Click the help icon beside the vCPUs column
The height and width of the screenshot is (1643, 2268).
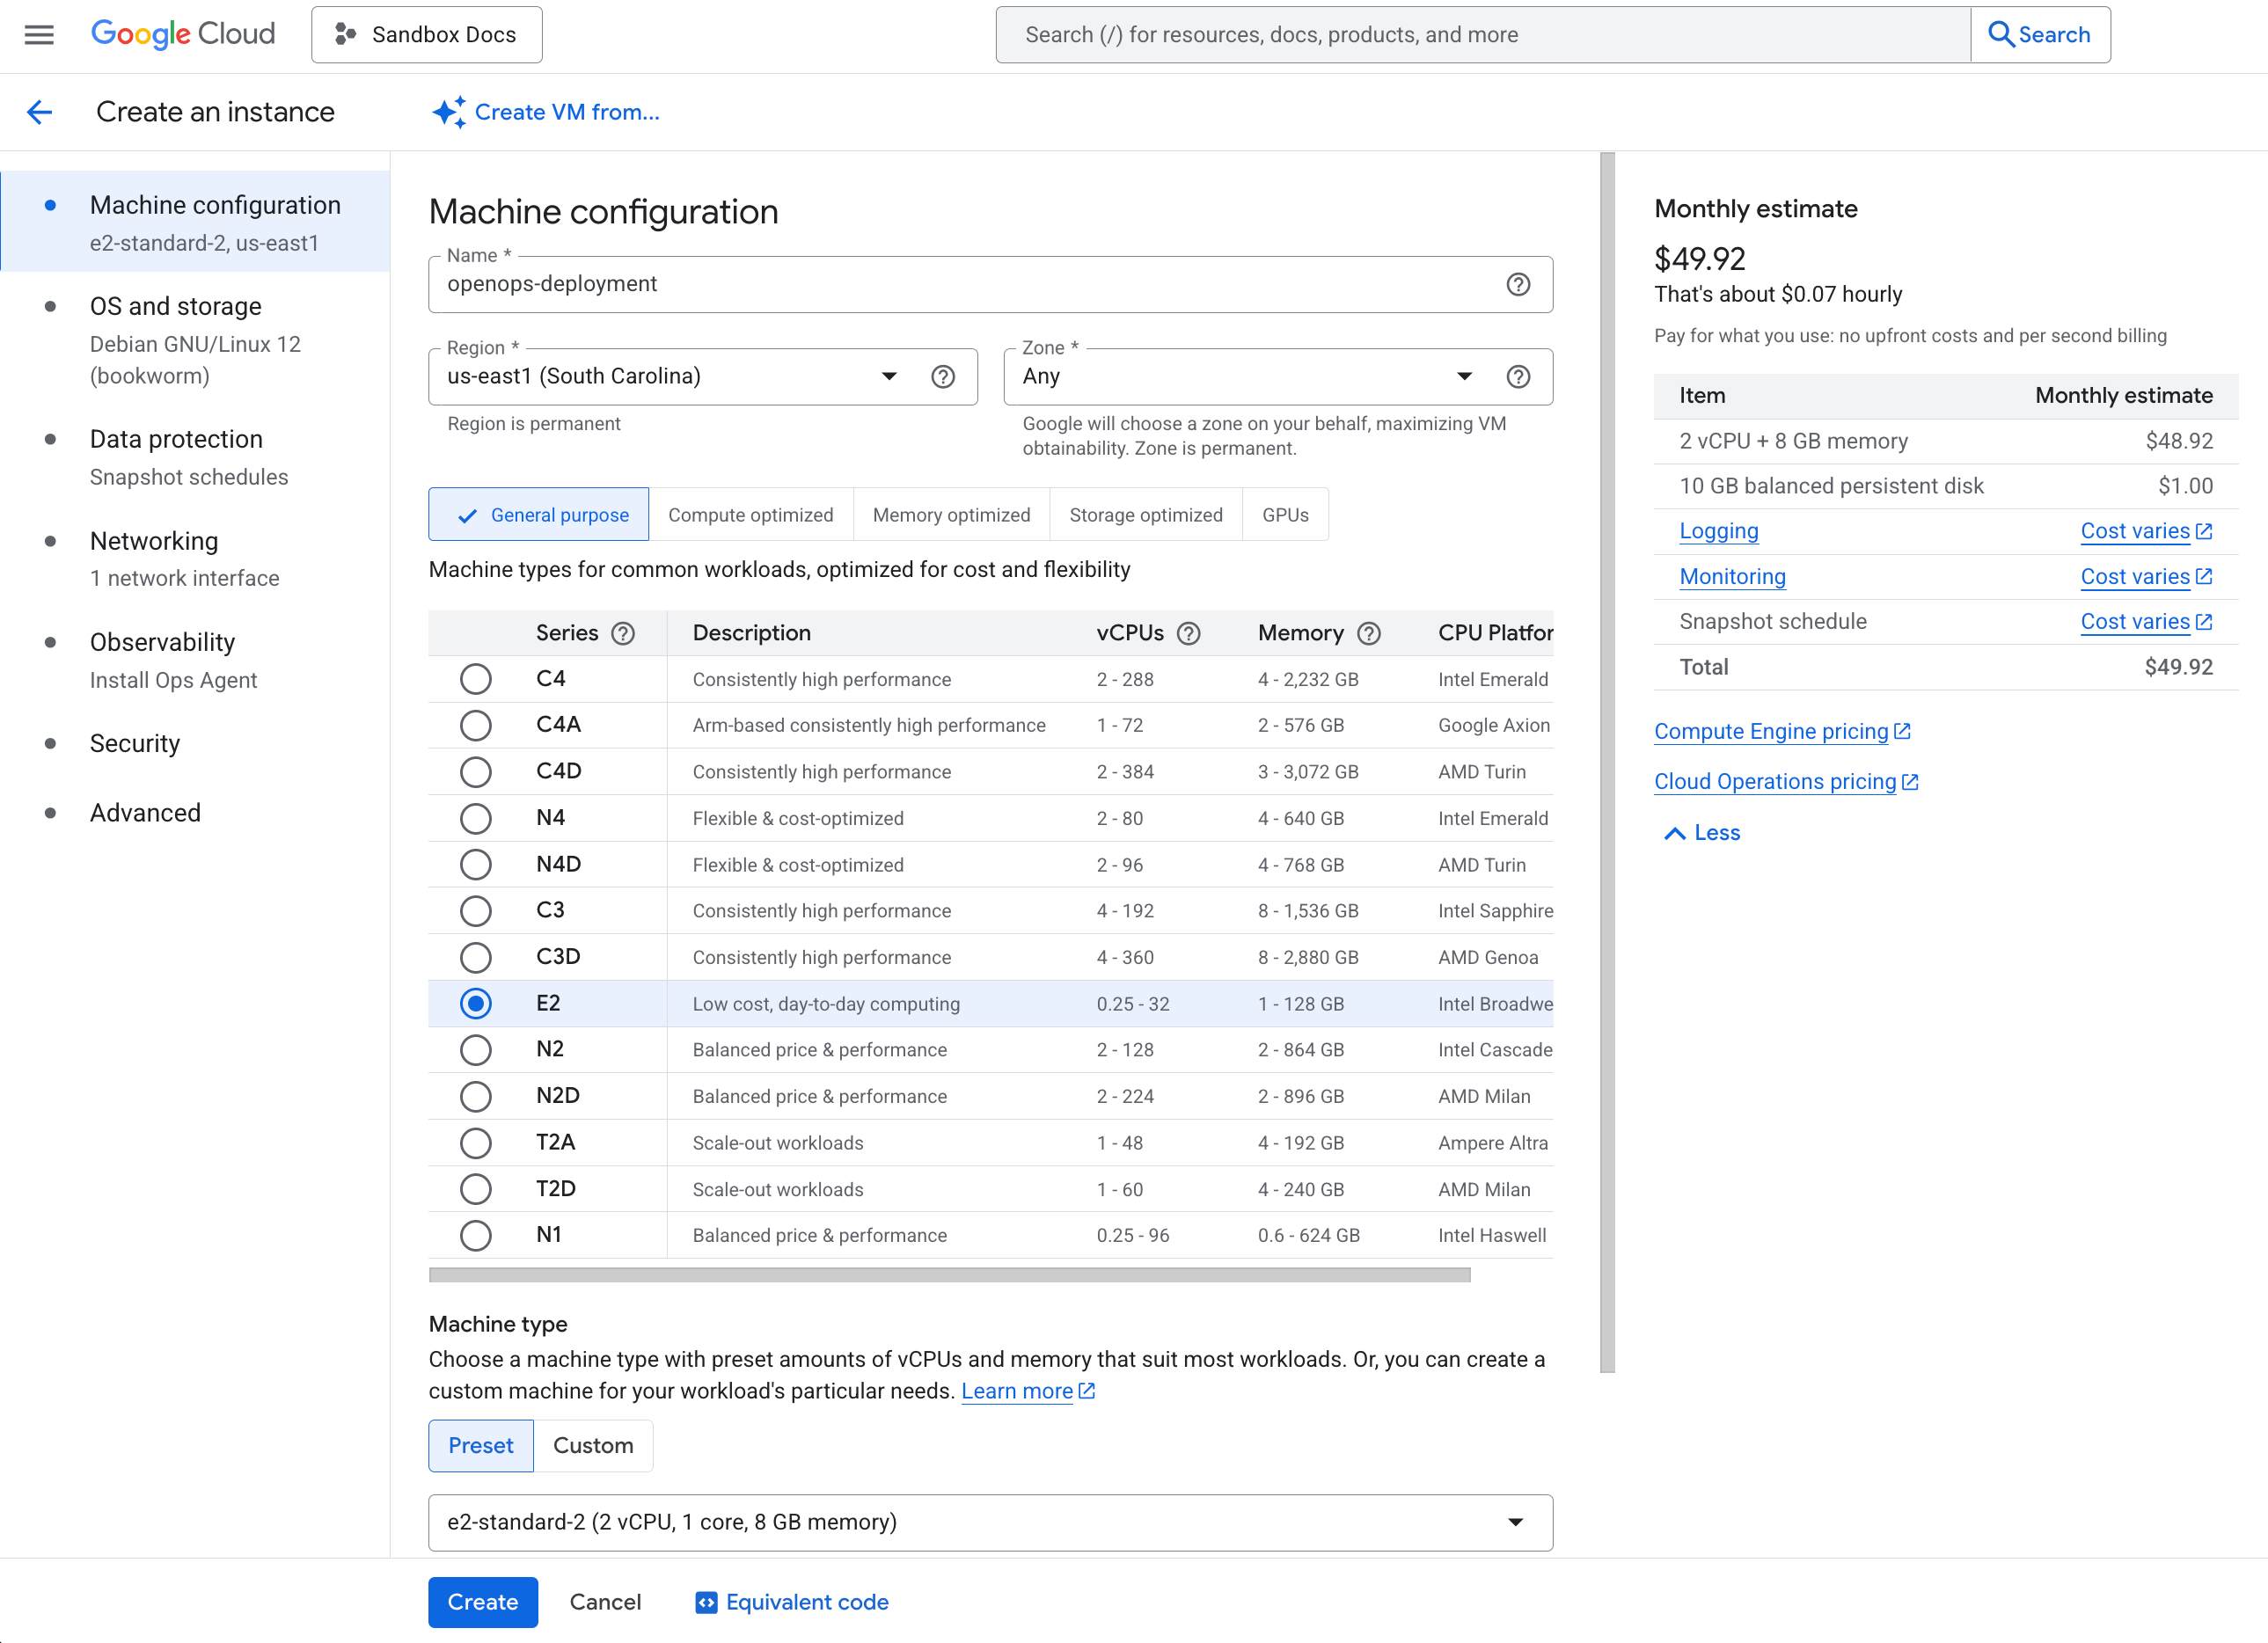(1188, 633)
